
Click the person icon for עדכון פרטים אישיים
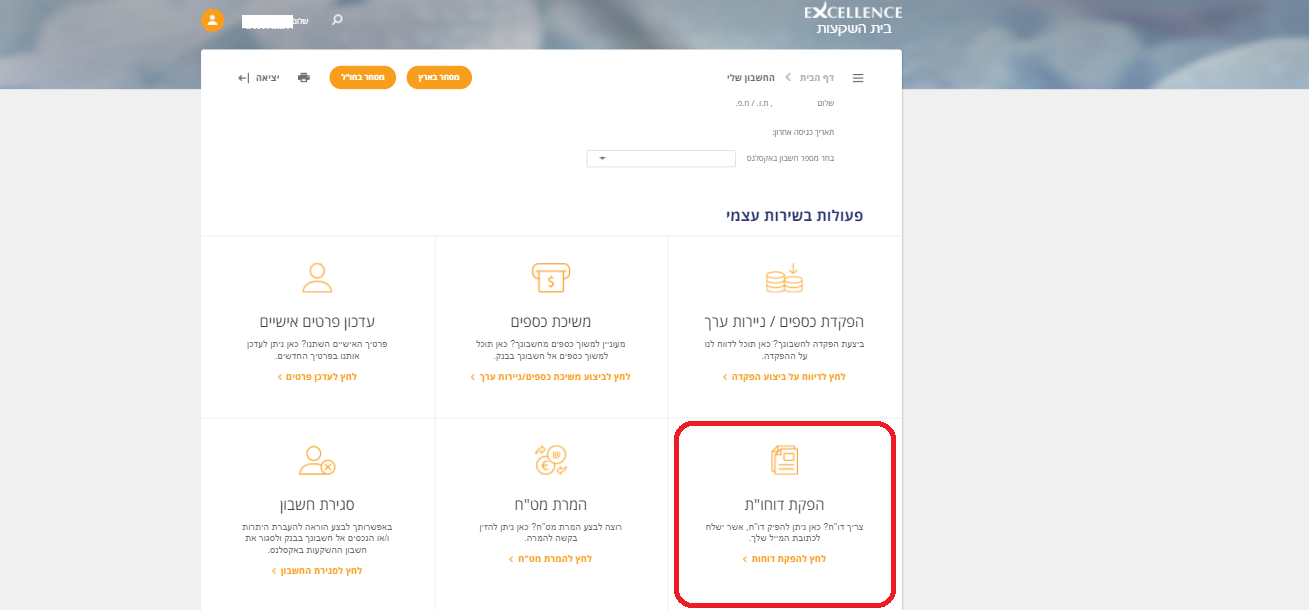tap(317, 278)
